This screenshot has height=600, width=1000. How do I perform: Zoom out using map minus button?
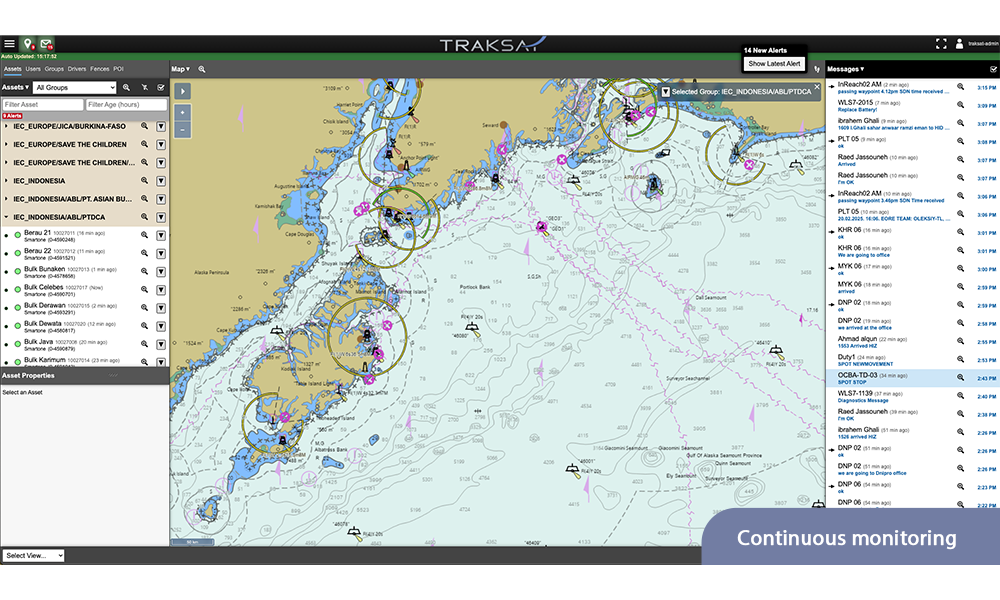pos(181,131)
